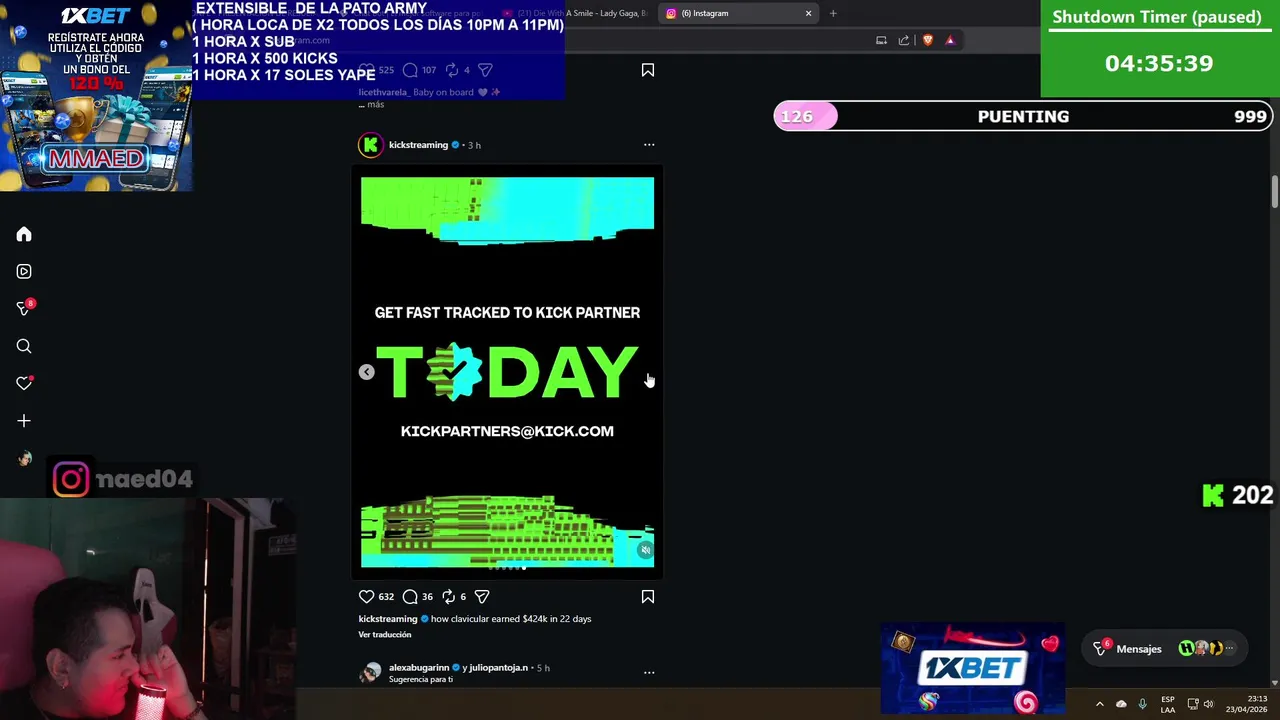Open comments on kickstreaming post
This screenshot has height=720, width=1280.
(410, 596)
